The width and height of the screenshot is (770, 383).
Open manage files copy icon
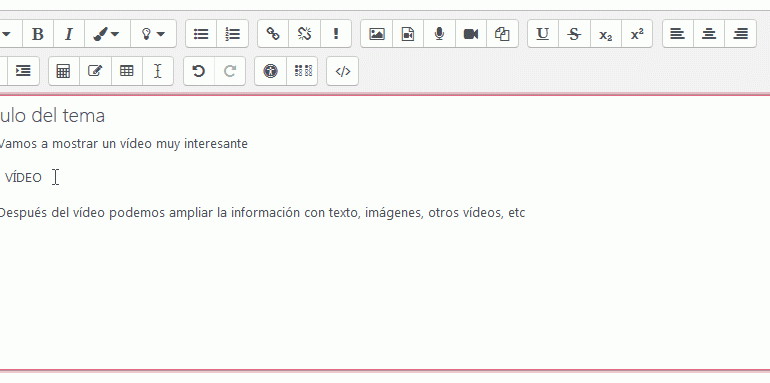pyautogui.click(x=502, y=34)
